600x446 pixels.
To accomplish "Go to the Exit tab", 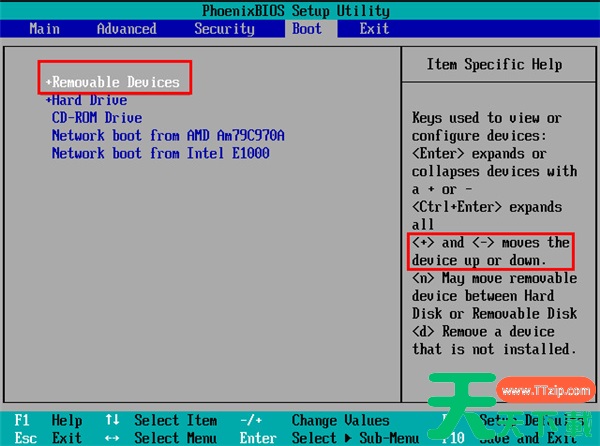I will point(374,29).
